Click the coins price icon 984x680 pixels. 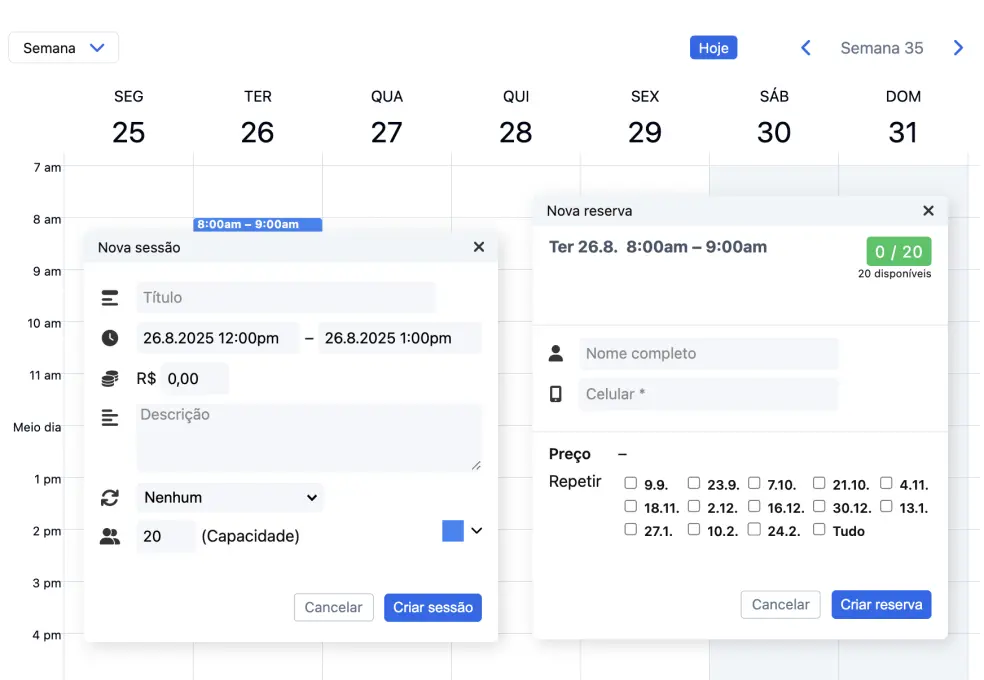[x=110, y=379]
